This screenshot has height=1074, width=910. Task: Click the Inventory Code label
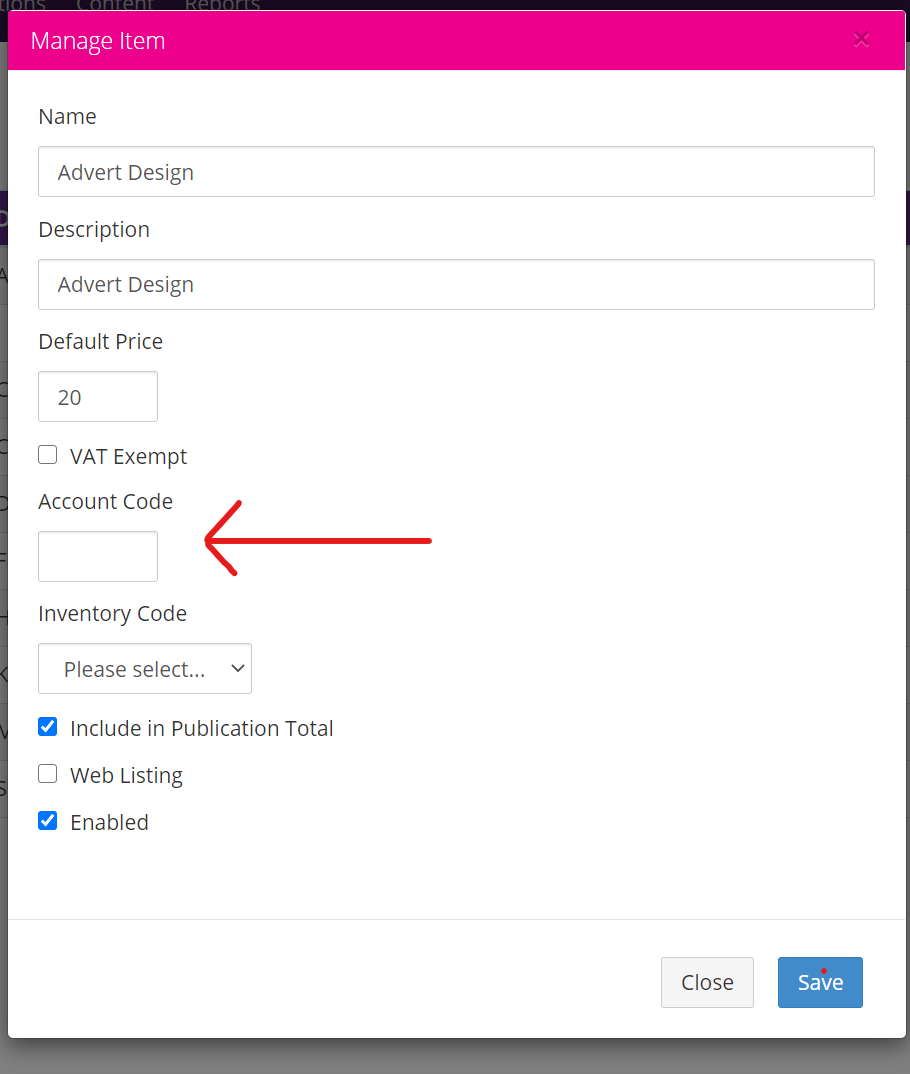(112, 613)
